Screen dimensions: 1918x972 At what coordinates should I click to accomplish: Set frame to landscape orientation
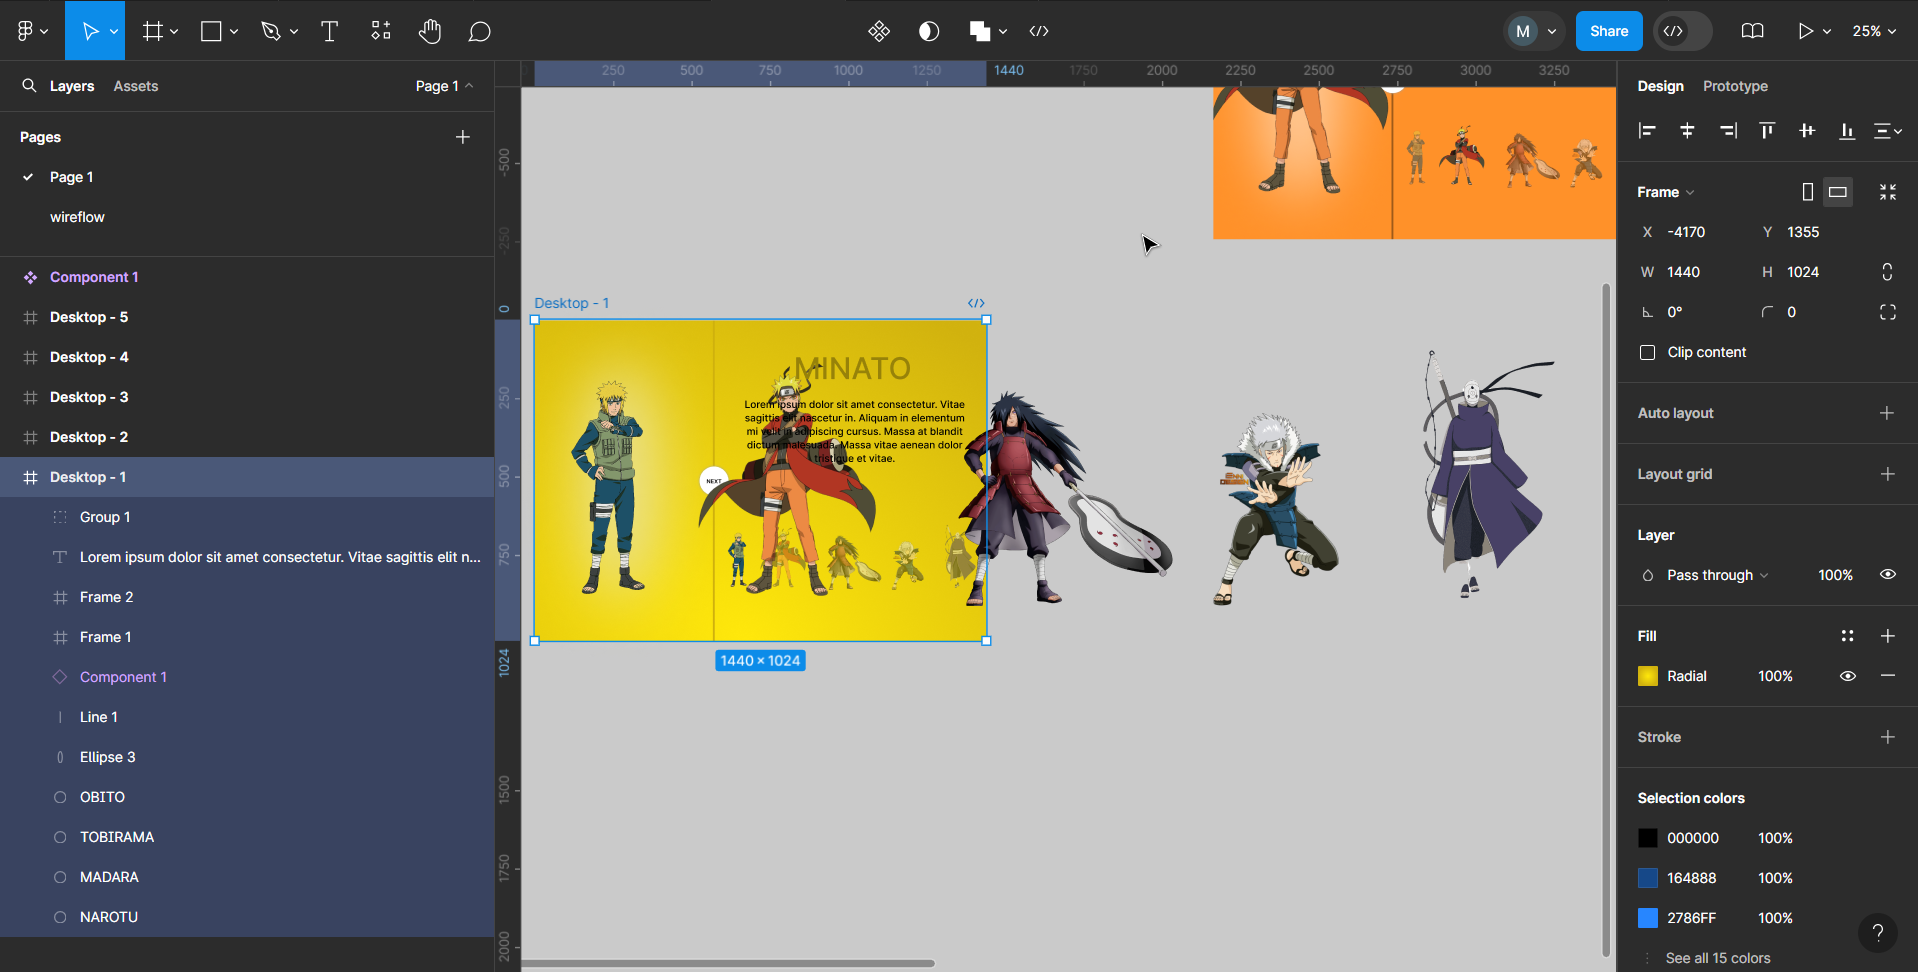click(1838, 192)
